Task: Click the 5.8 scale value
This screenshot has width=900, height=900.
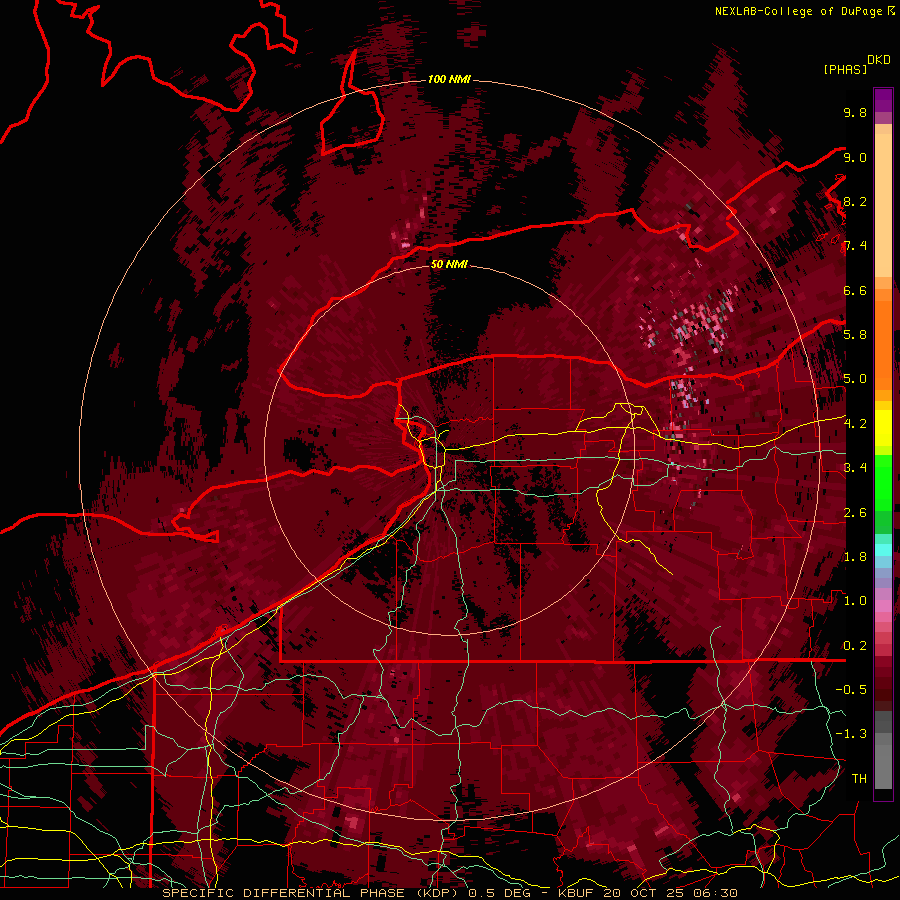Action: click(855, 334)
